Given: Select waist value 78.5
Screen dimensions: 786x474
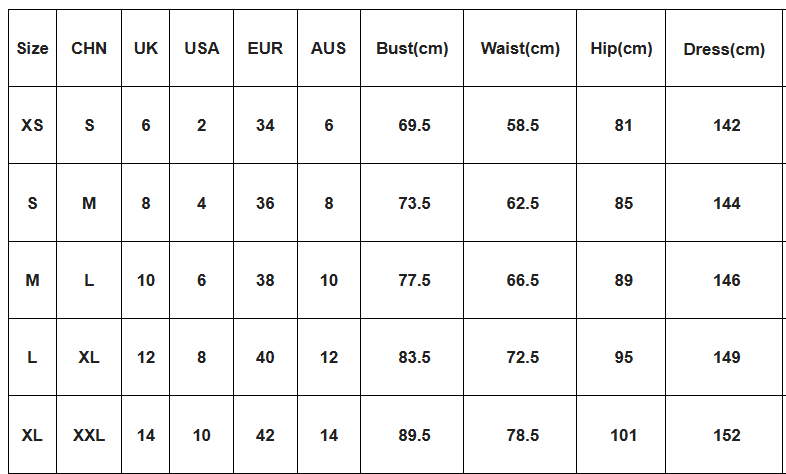Looking at the screenshot, I should tap(522, 435).
